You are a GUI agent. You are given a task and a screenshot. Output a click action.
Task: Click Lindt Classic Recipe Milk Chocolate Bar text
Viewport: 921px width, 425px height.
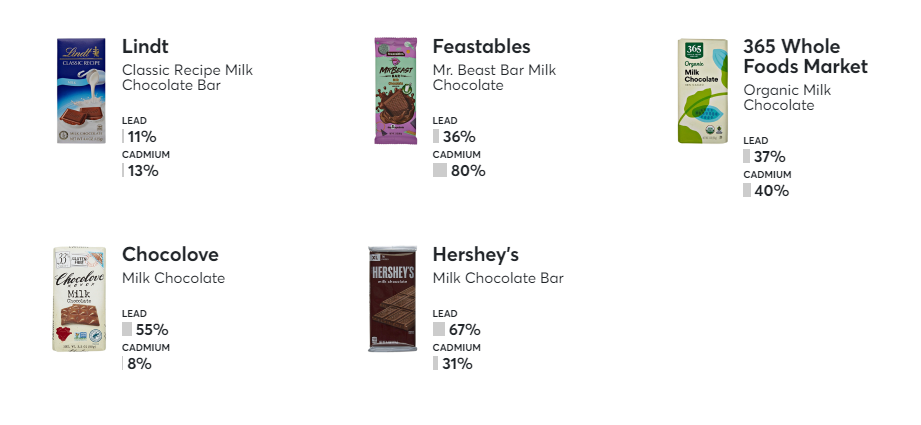(x=187, y=78)
